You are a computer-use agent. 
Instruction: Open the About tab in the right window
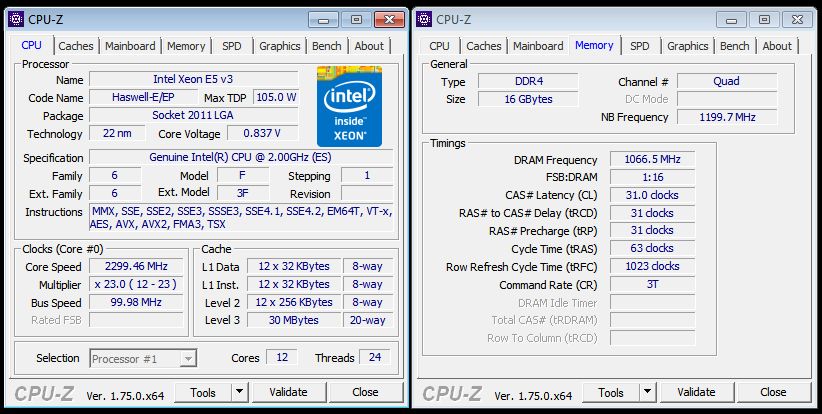[x=777, y=46]
